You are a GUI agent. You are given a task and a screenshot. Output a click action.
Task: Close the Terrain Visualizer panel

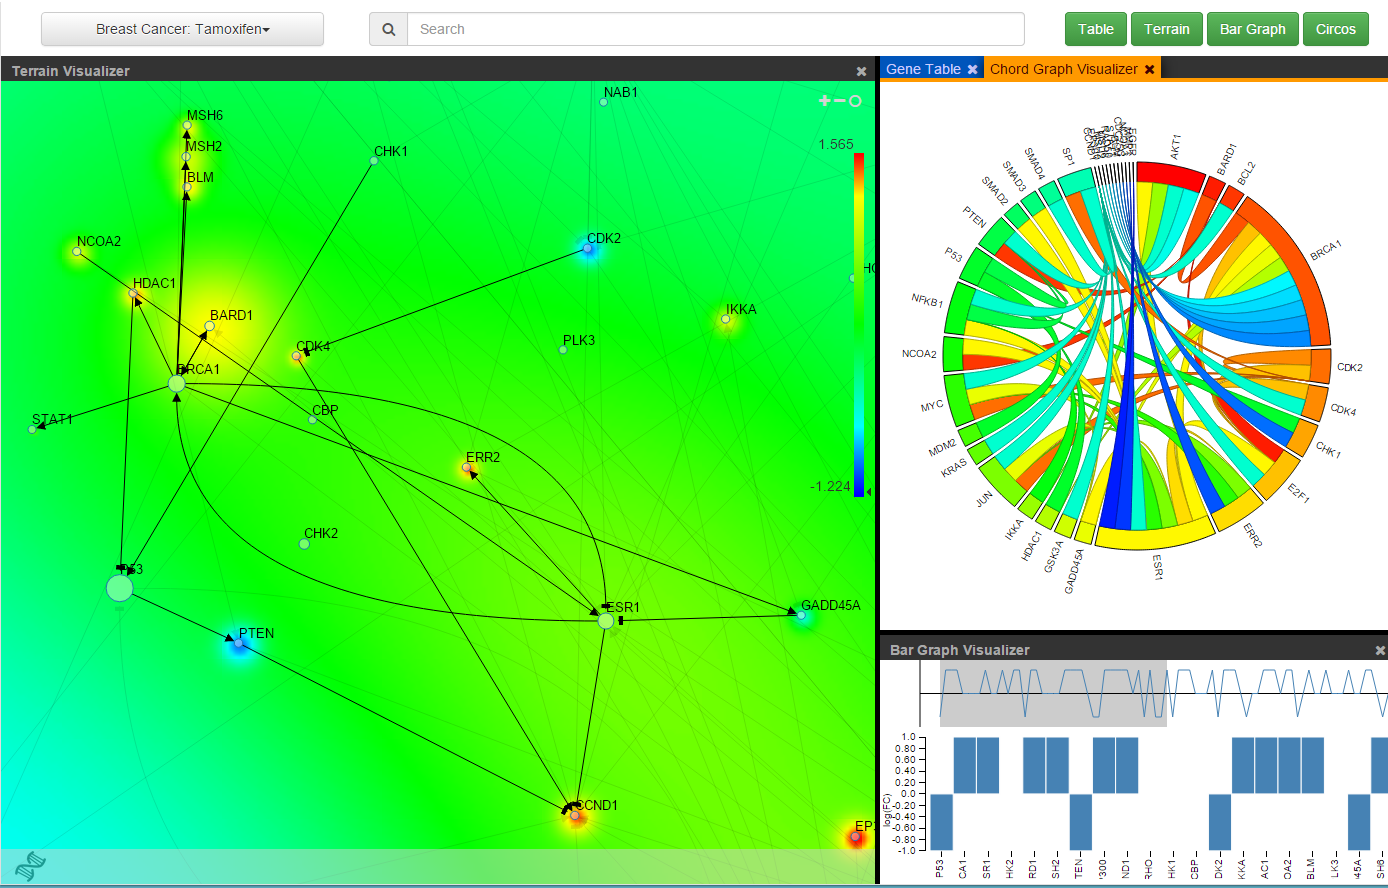(861, 71)
